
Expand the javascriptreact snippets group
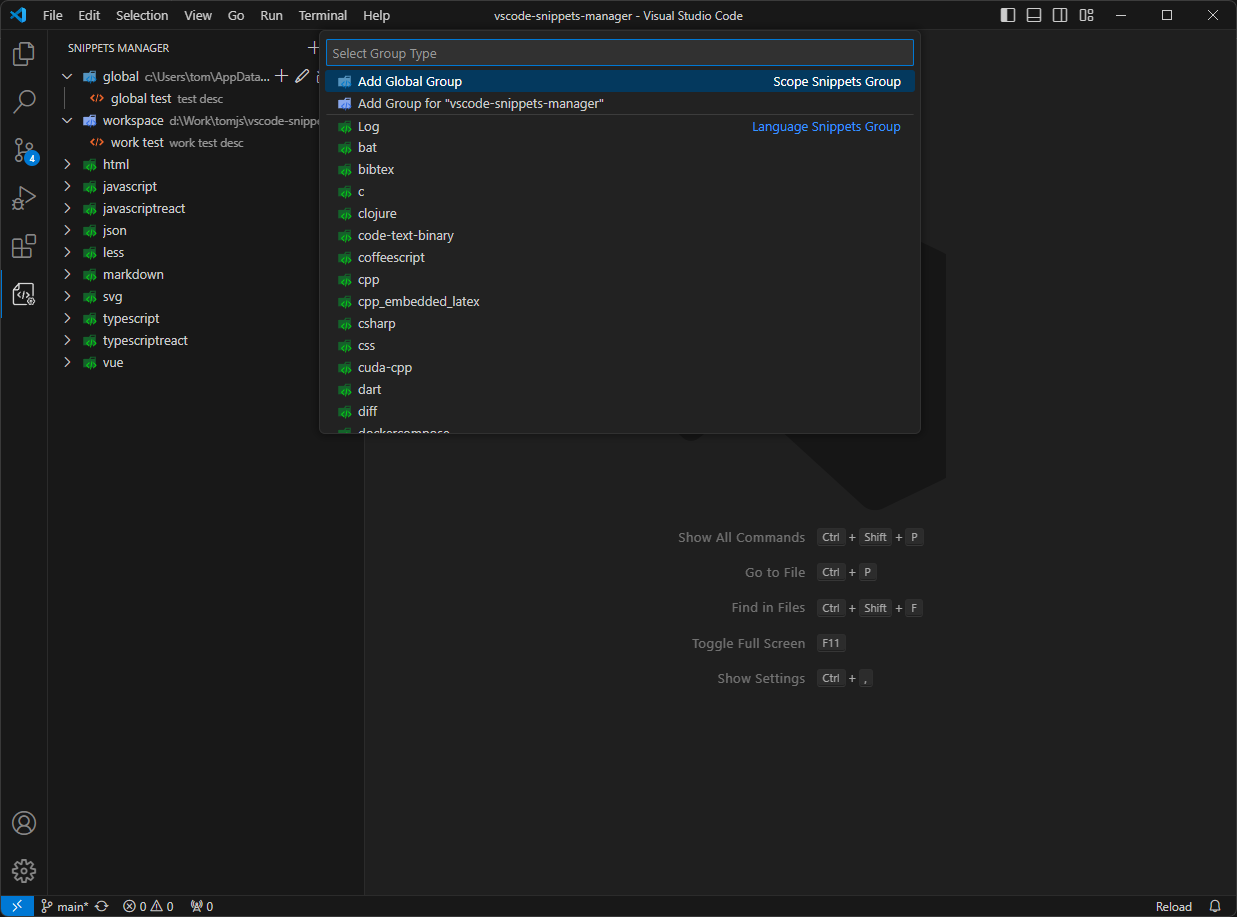[x=68, y=208]
